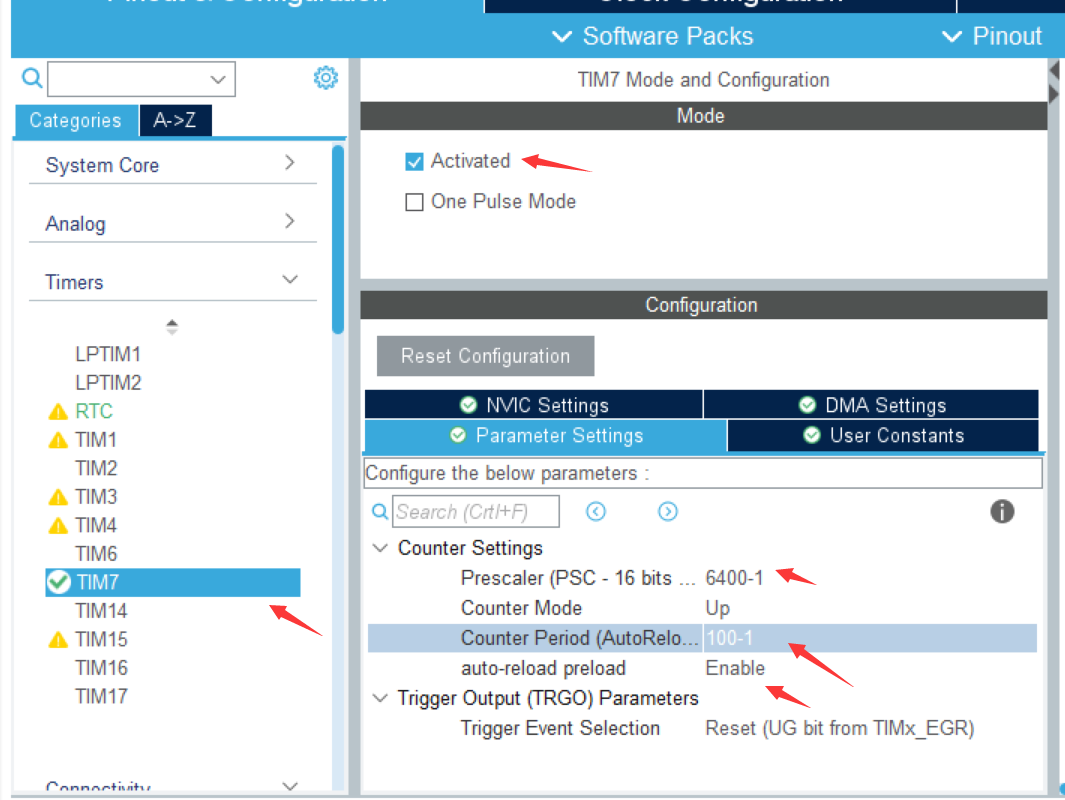Click the parameter search magnifier icon
The width and height of the screenshot is (1065, 800).
(380, 511)
